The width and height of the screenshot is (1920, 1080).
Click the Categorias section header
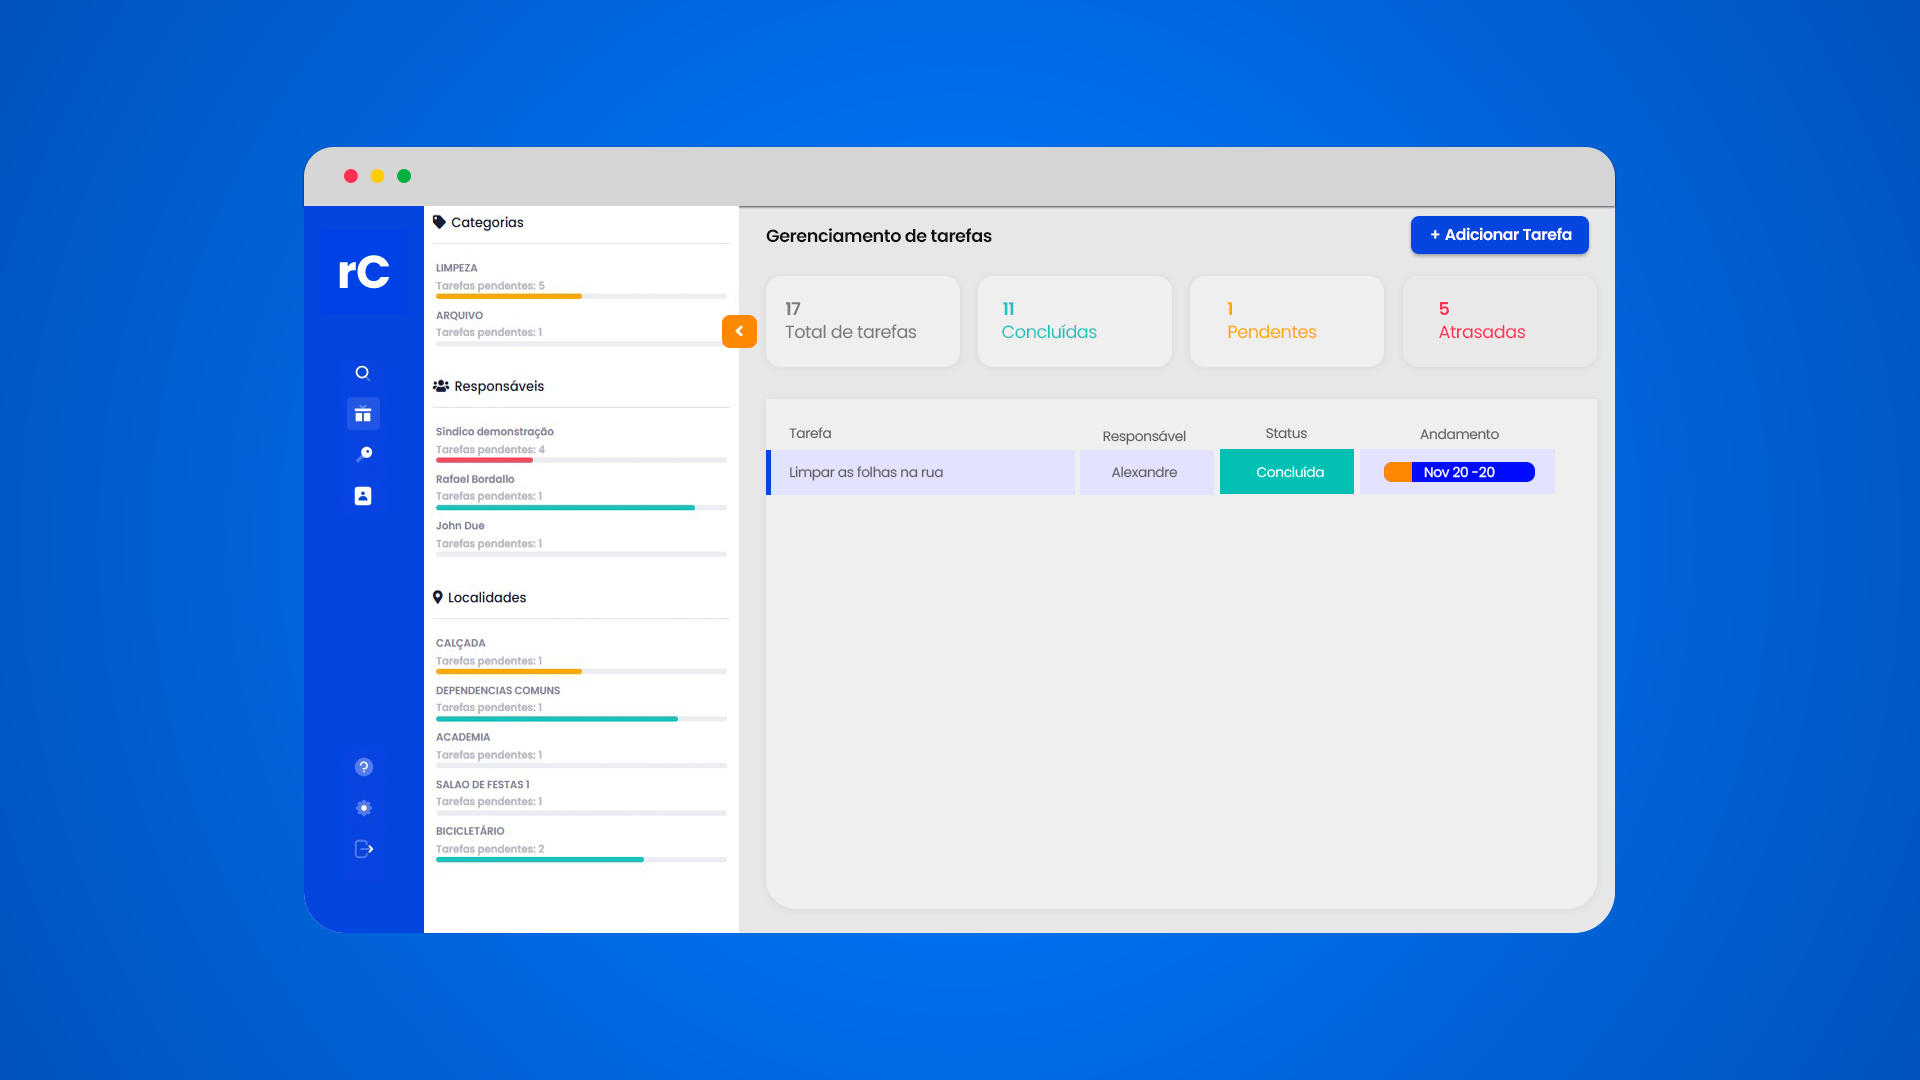click(x=486, y=222)
